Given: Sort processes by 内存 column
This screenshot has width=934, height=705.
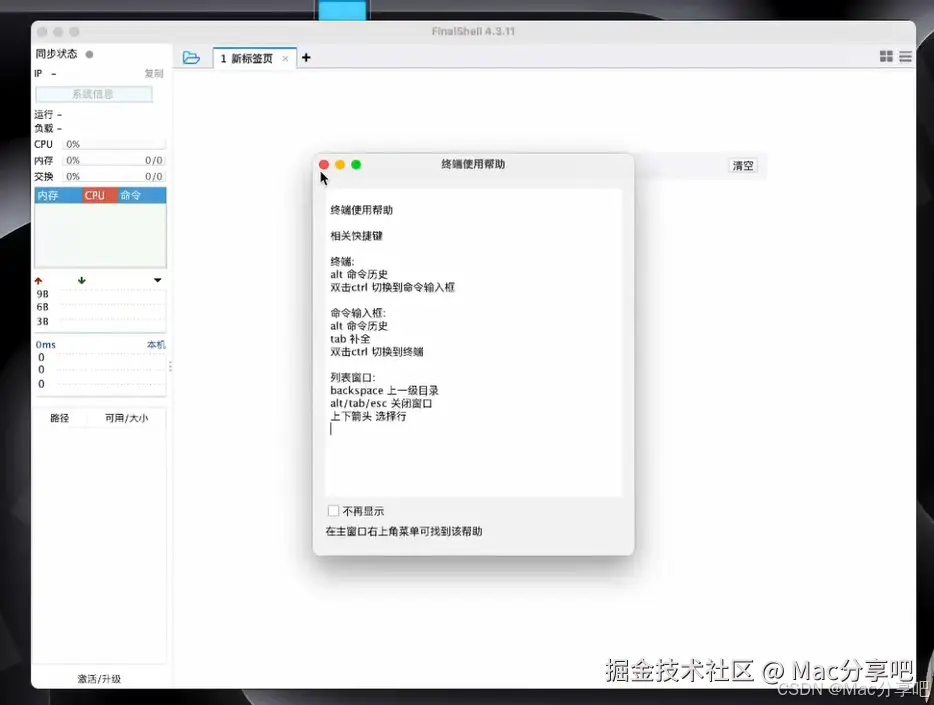Looking at the screenshot, I should [x=58, y=195].
